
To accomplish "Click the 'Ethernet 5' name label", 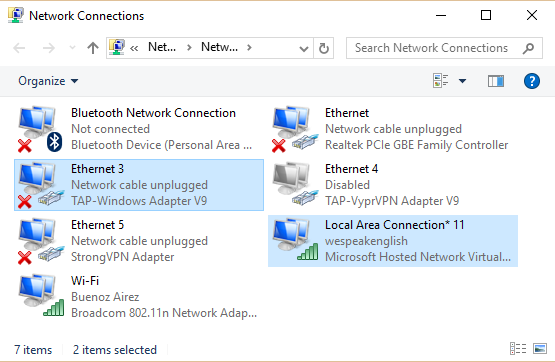I will 97,225.
